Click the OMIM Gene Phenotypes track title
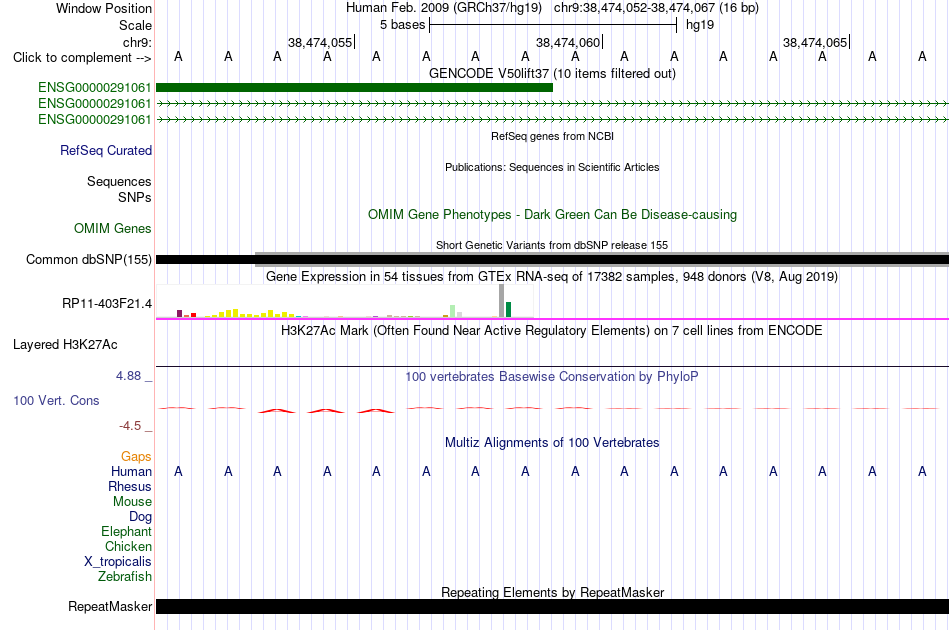This screenshot has width=950, height=630. (x=553, y=214)
